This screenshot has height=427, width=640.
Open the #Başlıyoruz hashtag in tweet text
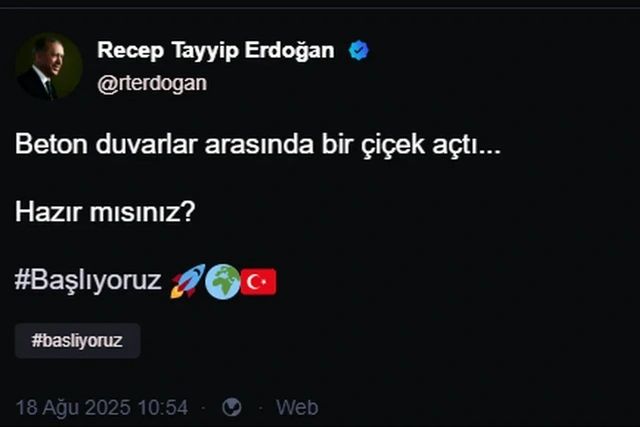[88, 281]
